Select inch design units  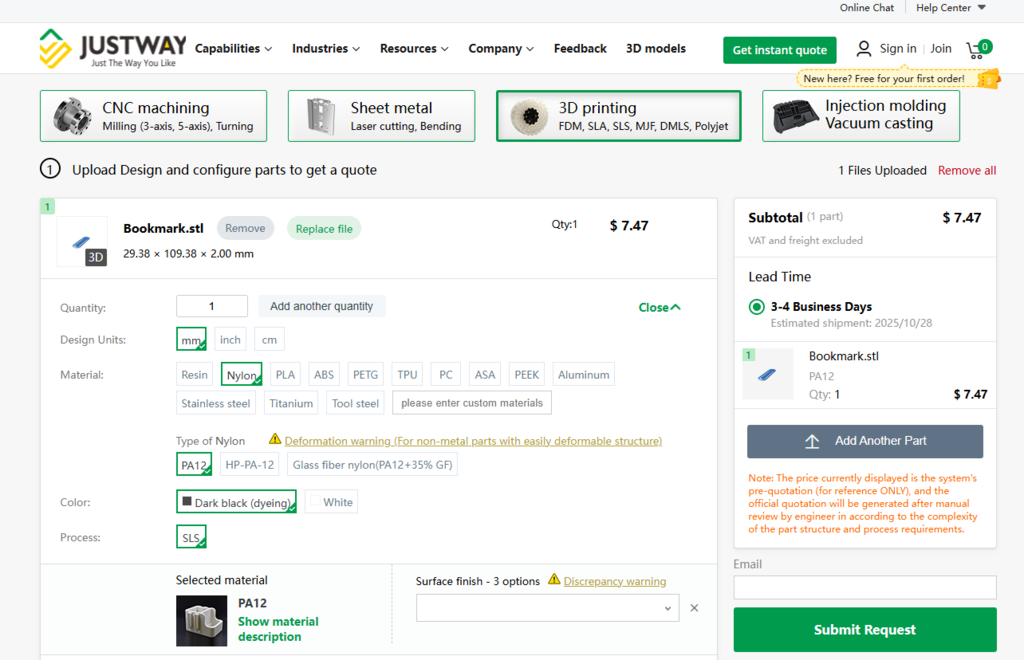(x=230, y=339)
